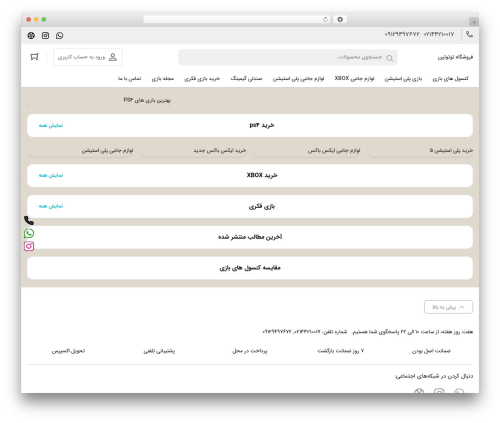This screenshot has width=500, height=423.
Task: Click the فروشگاه توتوتین store logo text
Action: [x=455, y=57]
